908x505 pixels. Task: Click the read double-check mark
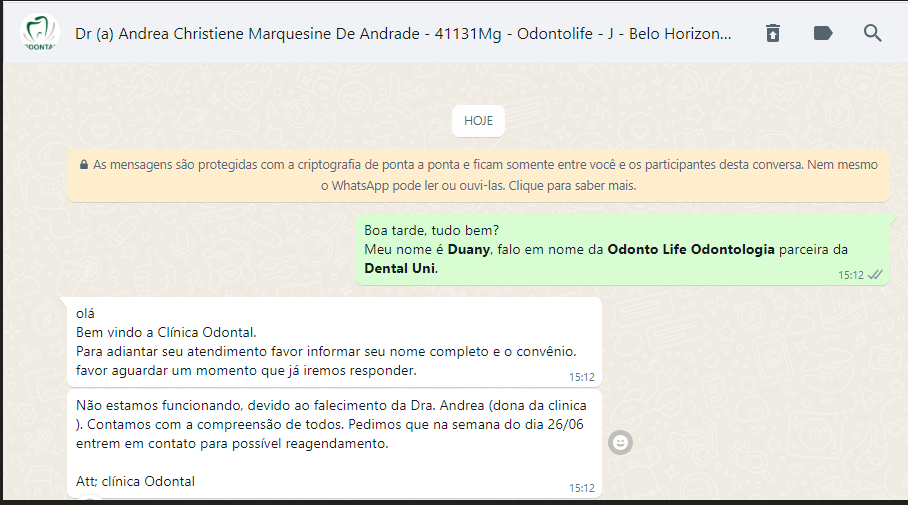[x=875, y=275]
